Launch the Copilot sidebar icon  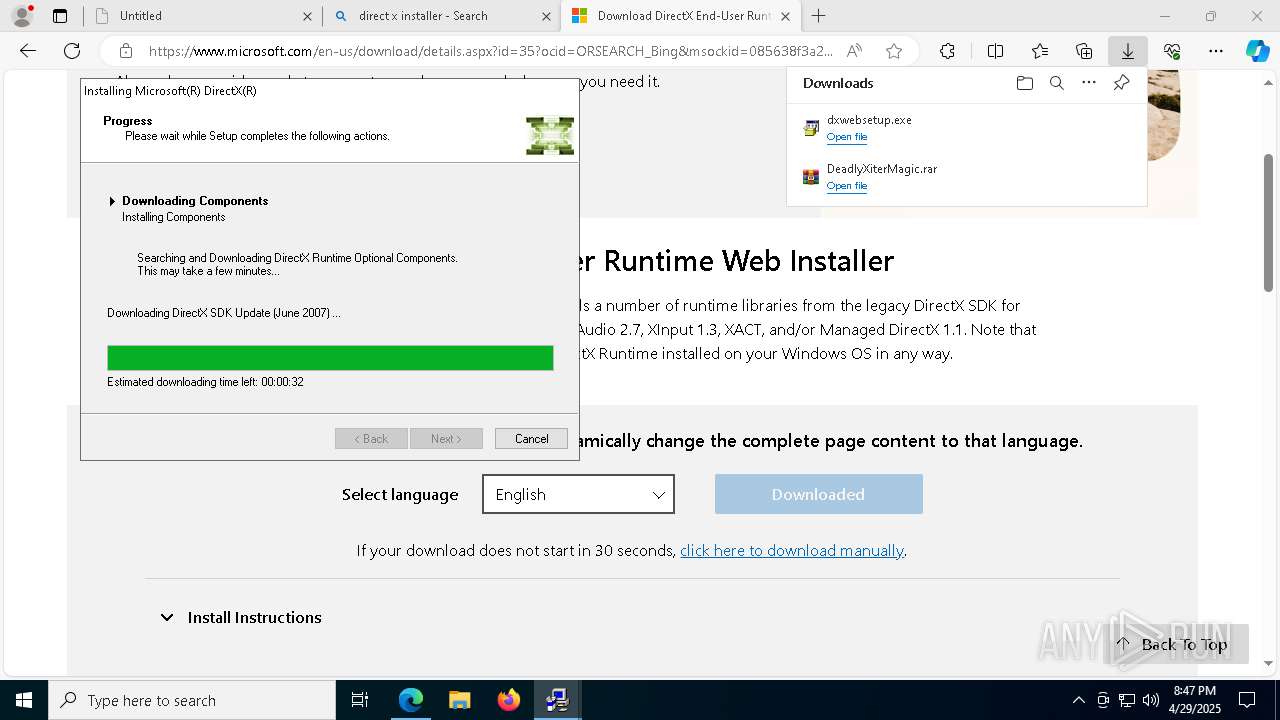pyautogui.click(x=1257, y=51)
